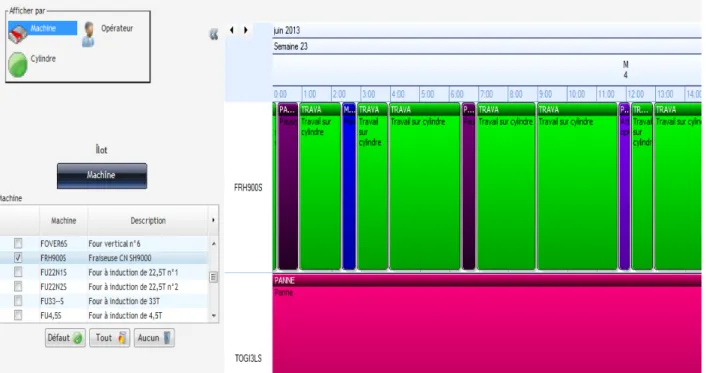Choose the Opérateur person icon

click(88, 34)
